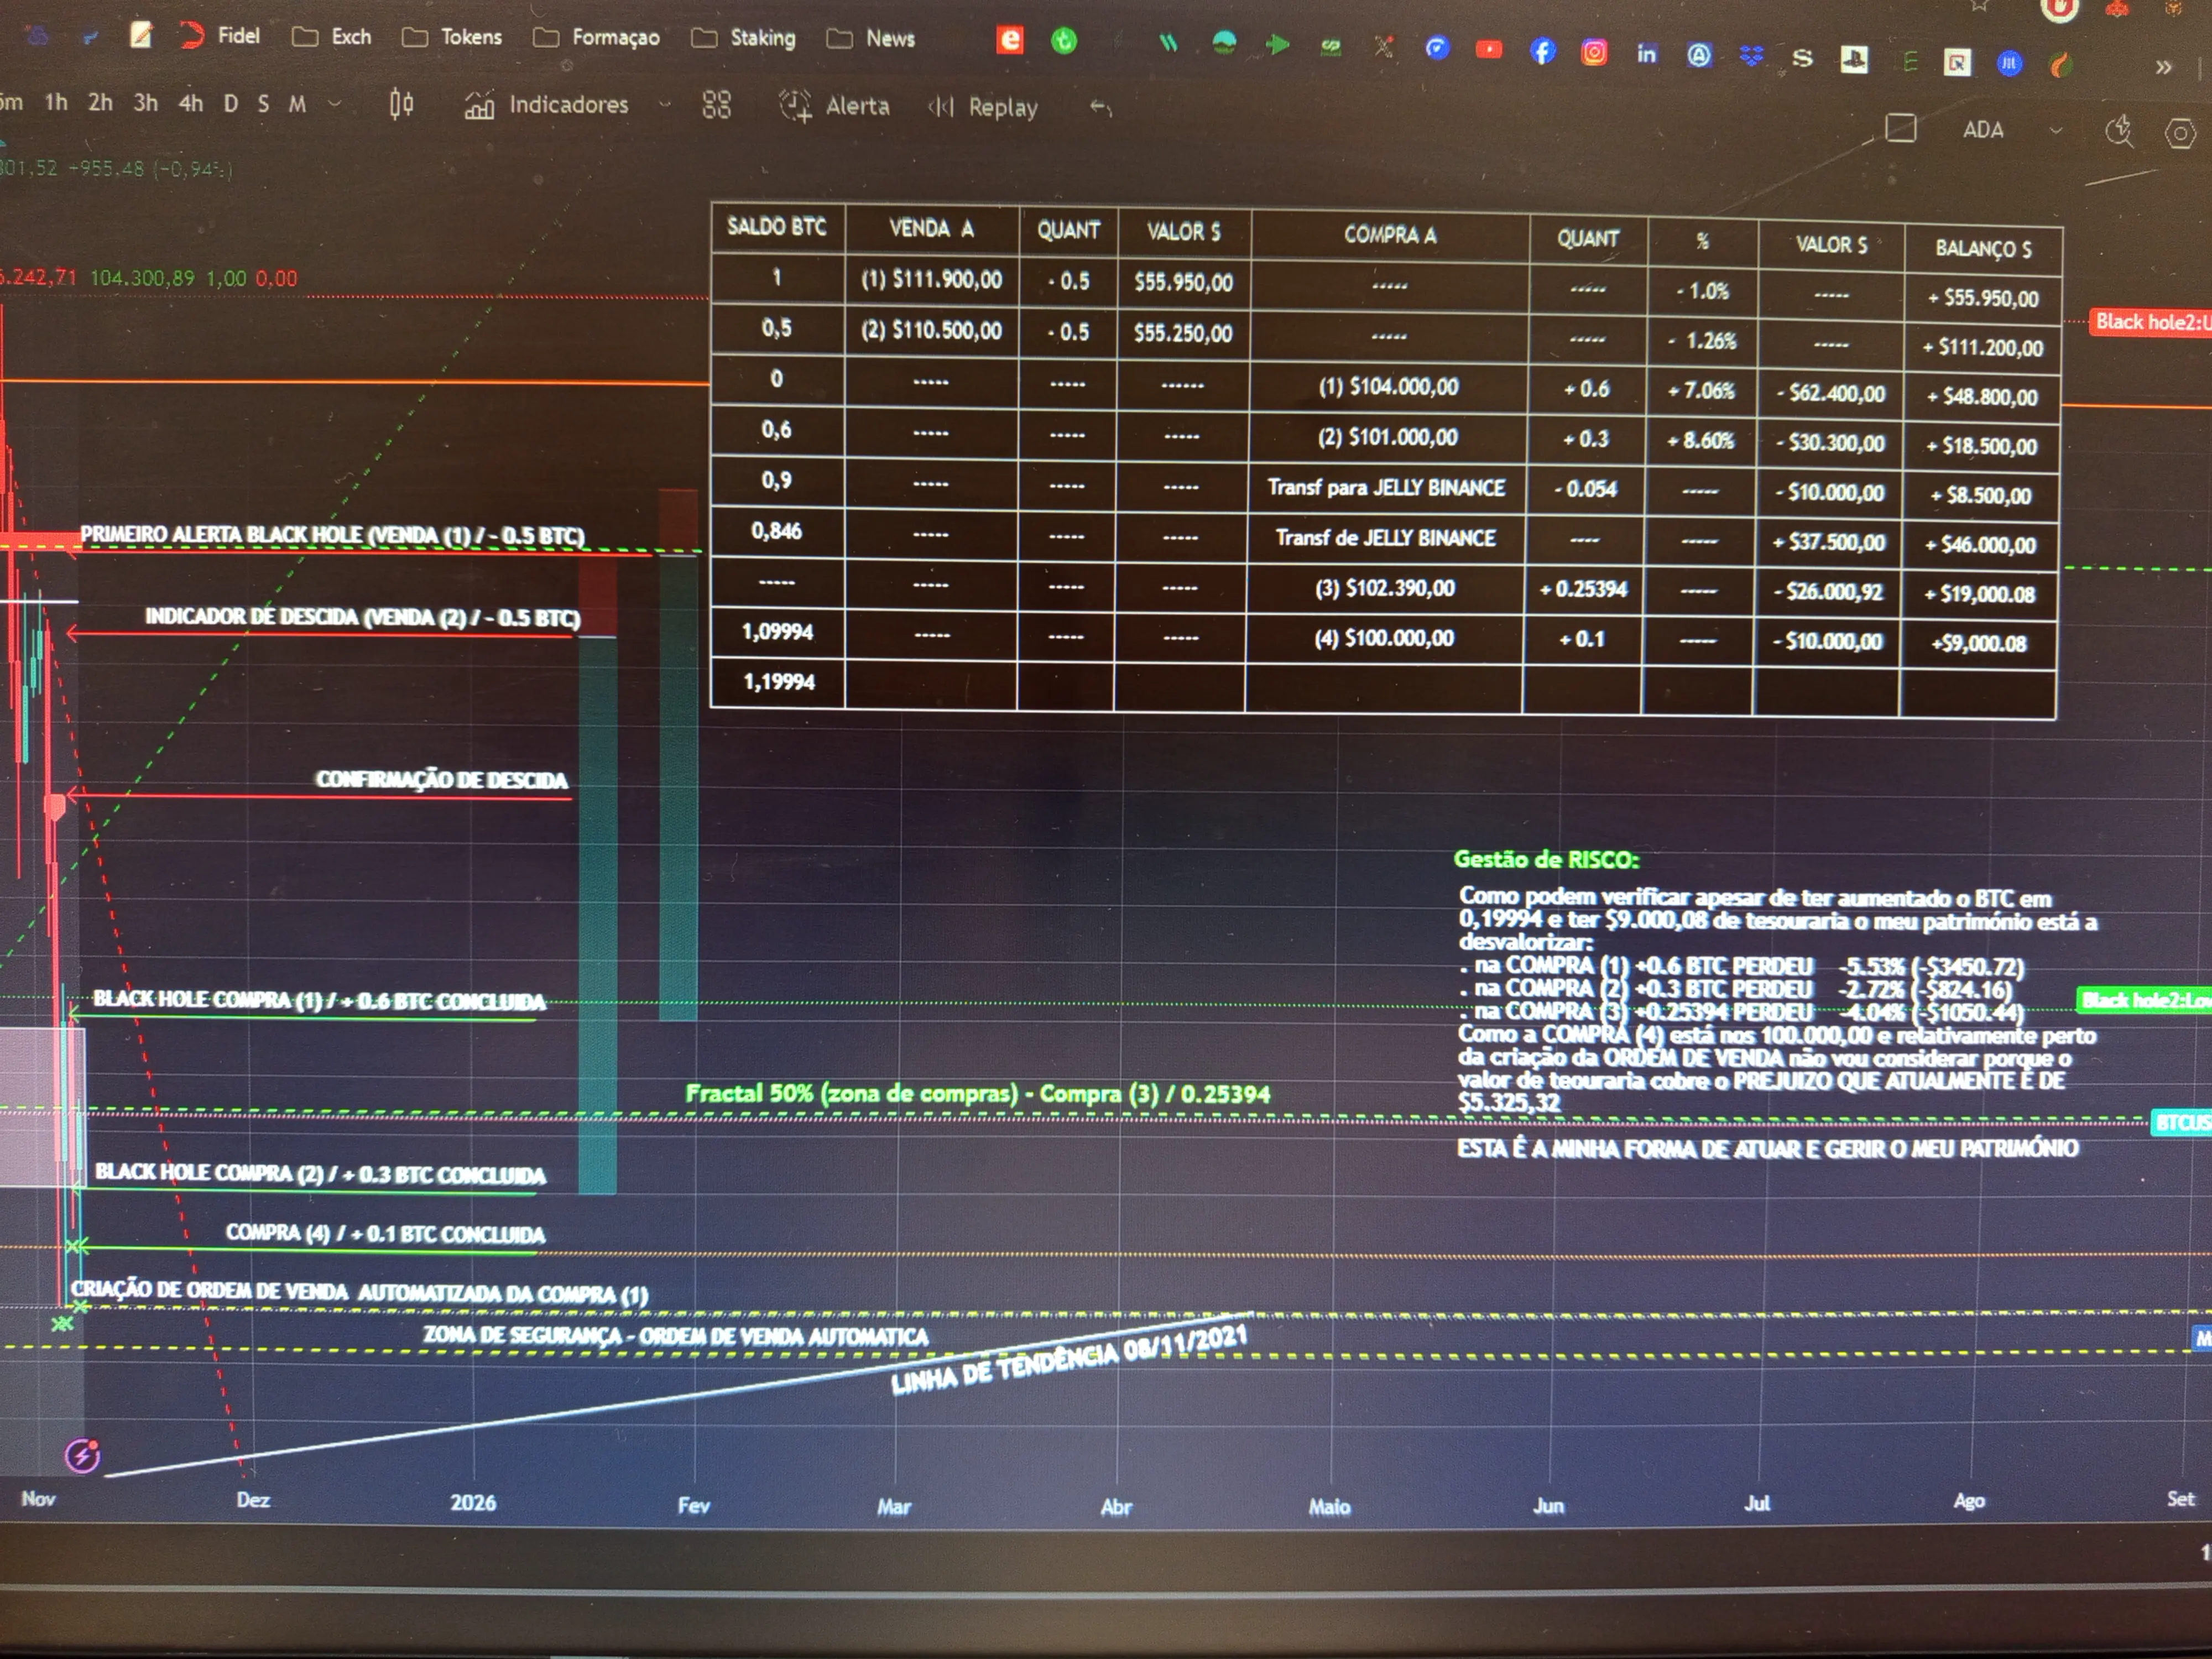Click the red Black hole2 price label

coord(2150,322)
